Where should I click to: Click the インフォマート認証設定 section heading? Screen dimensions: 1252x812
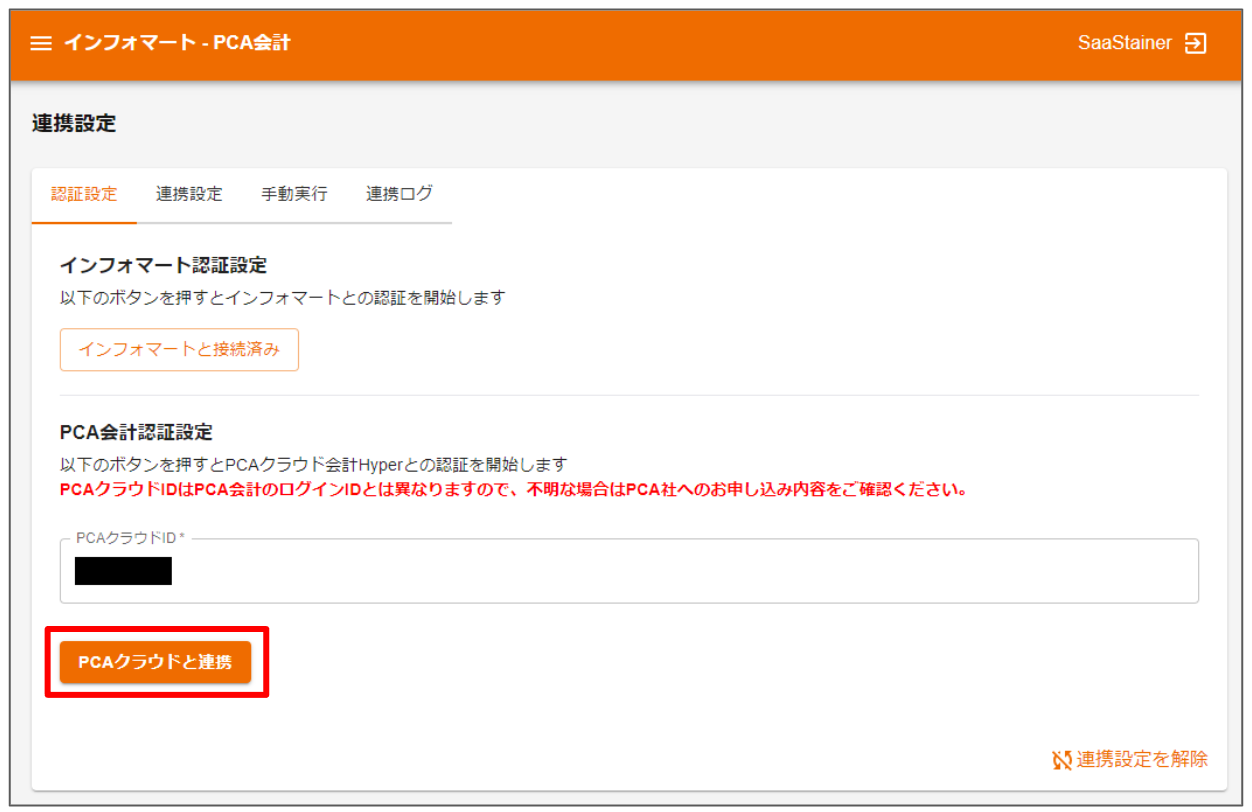tap(163, 266)
